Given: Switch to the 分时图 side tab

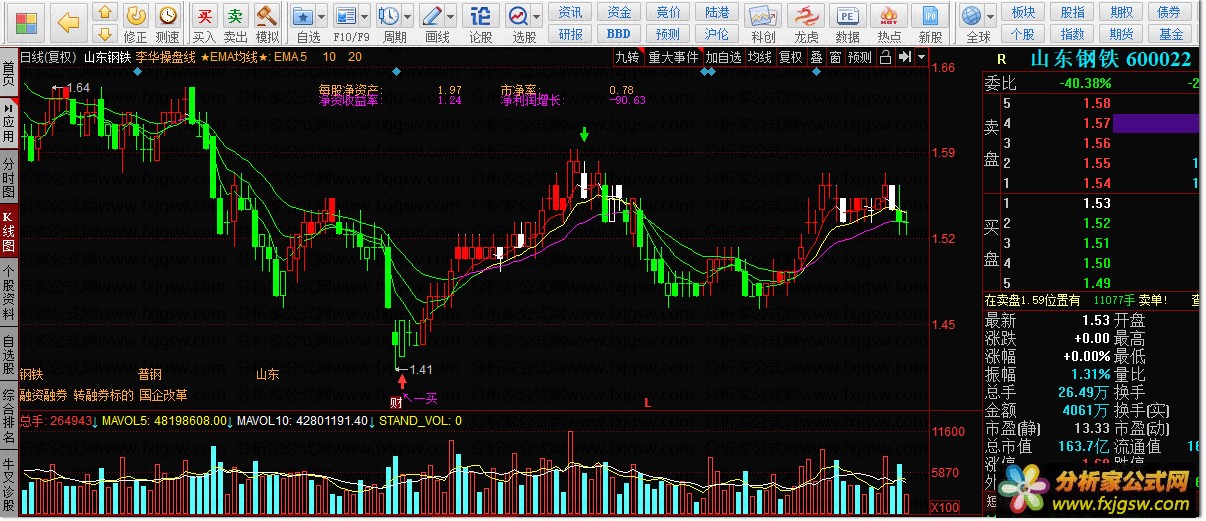Looking at the screenshot, I should click(x=8, y=178).
